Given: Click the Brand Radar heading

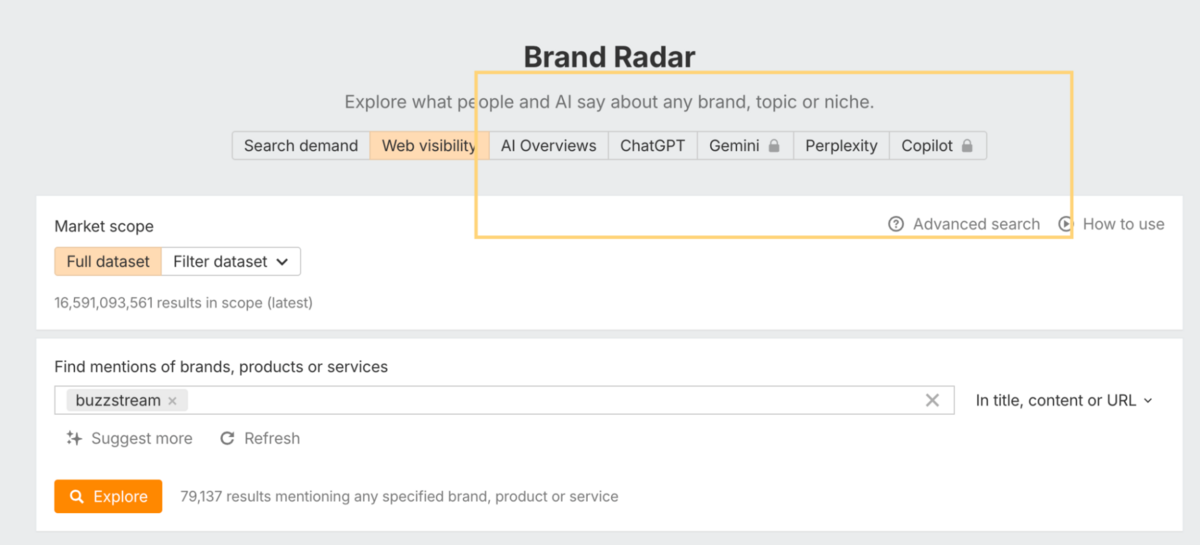Looking at the screenshot, I should click(x=609, y=57).
